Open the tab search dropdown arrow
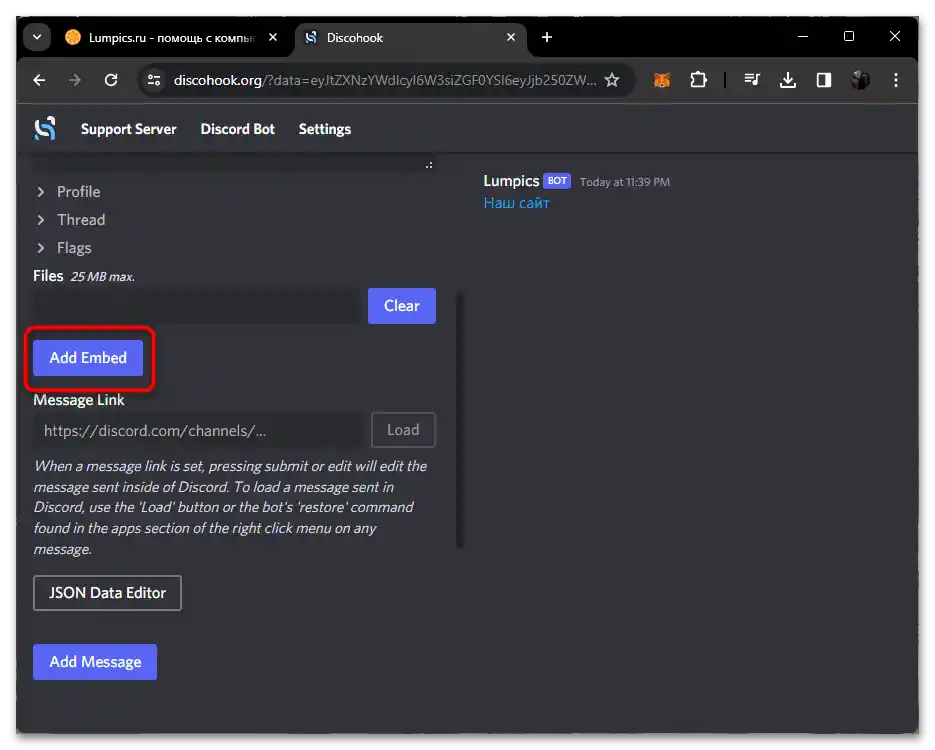Screen dimensions: 935x750 37,37
